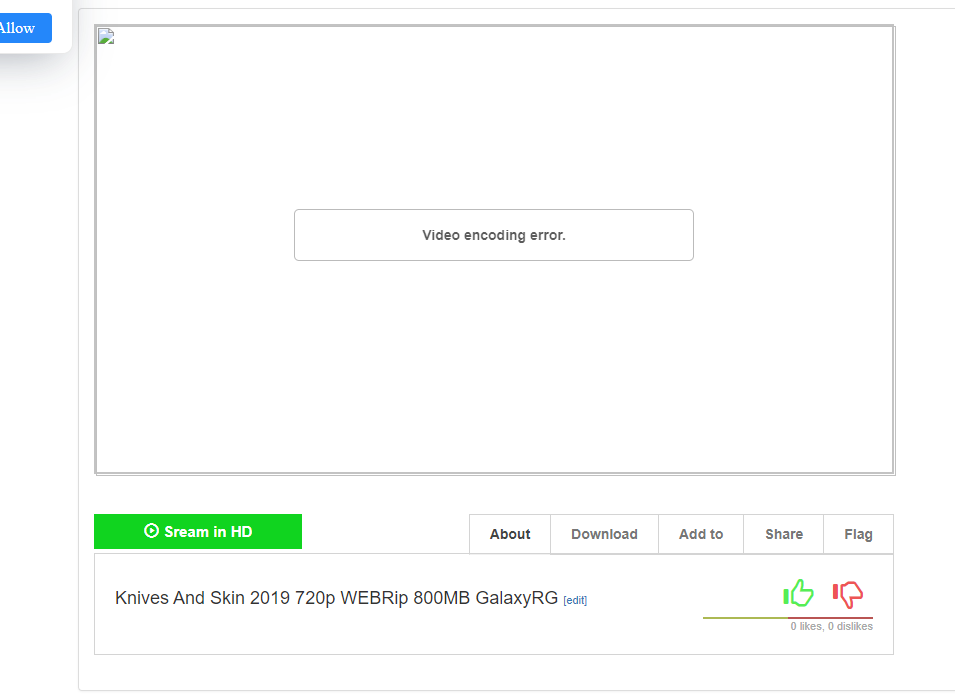Viewport: 955px width, 696px height.
Task: Click the play circle icon on Stream button
Action: click(151, 531)
